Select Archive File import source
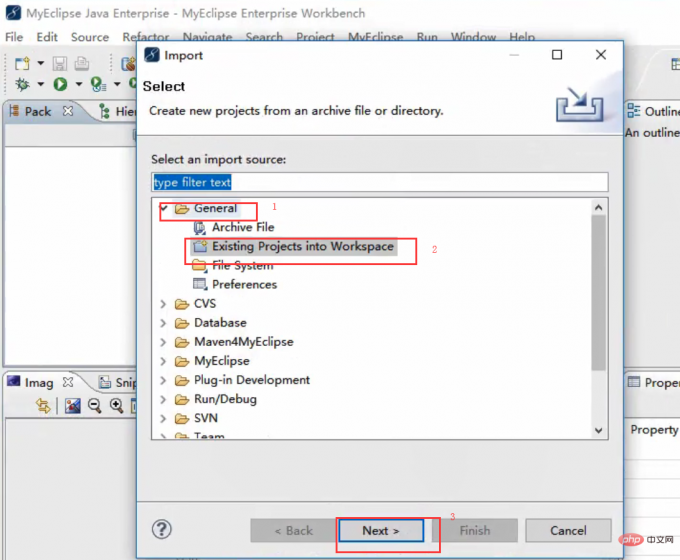Image resolution: width=680 pixels, height=560 pixels. [x=243, y=227]
